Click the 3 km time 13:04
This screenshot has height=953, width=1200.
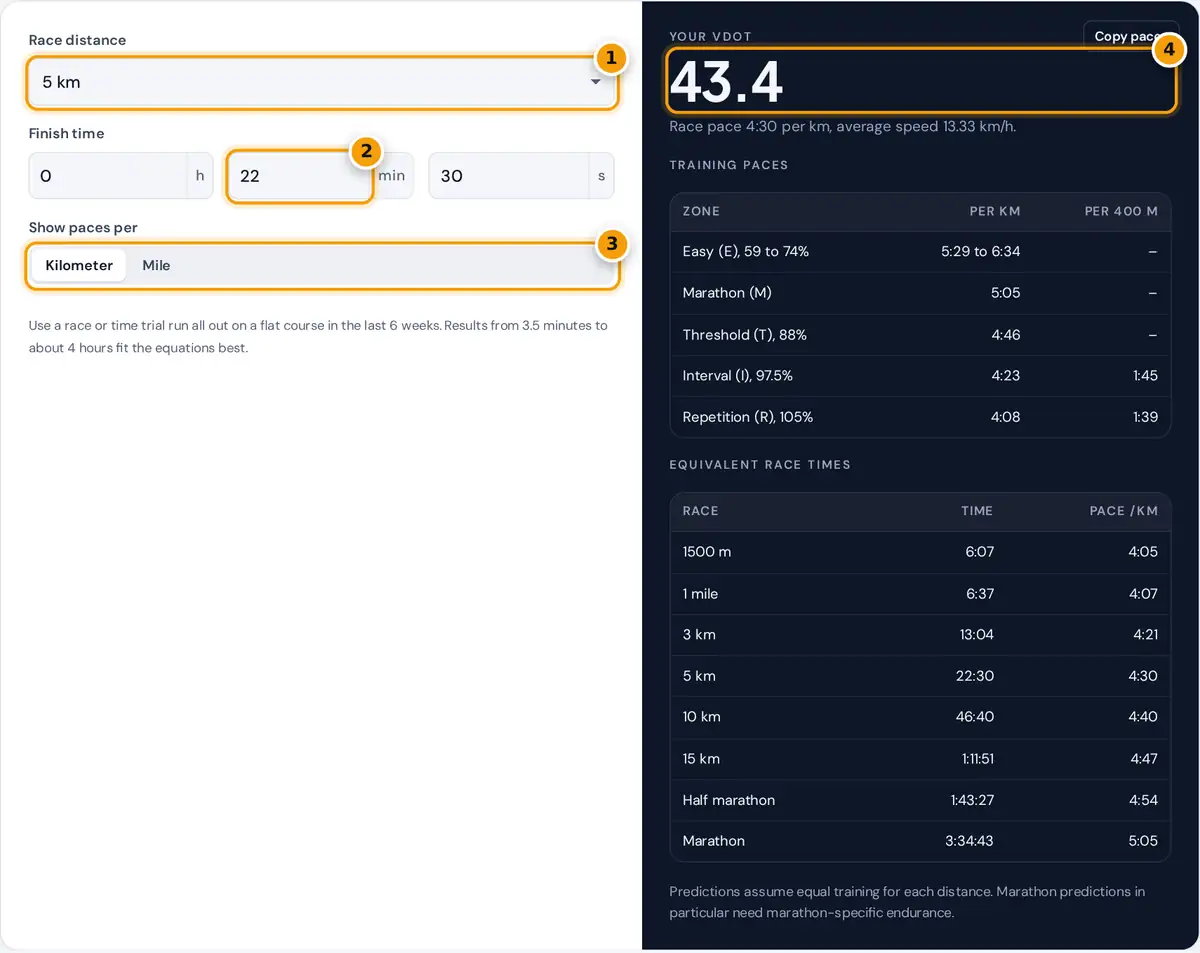coord(975,635)
